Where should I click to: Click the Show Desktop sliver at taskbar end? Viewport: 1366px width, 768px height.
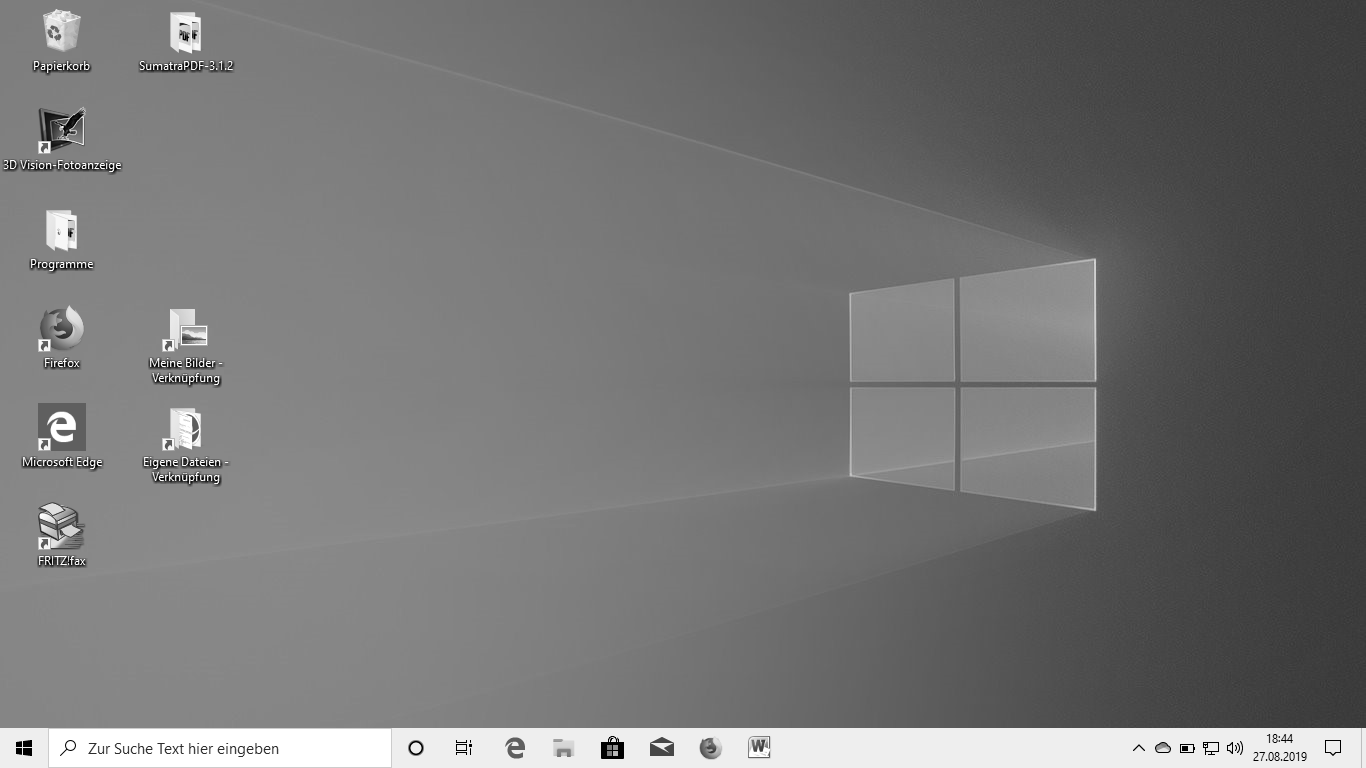click(1362, 748)
